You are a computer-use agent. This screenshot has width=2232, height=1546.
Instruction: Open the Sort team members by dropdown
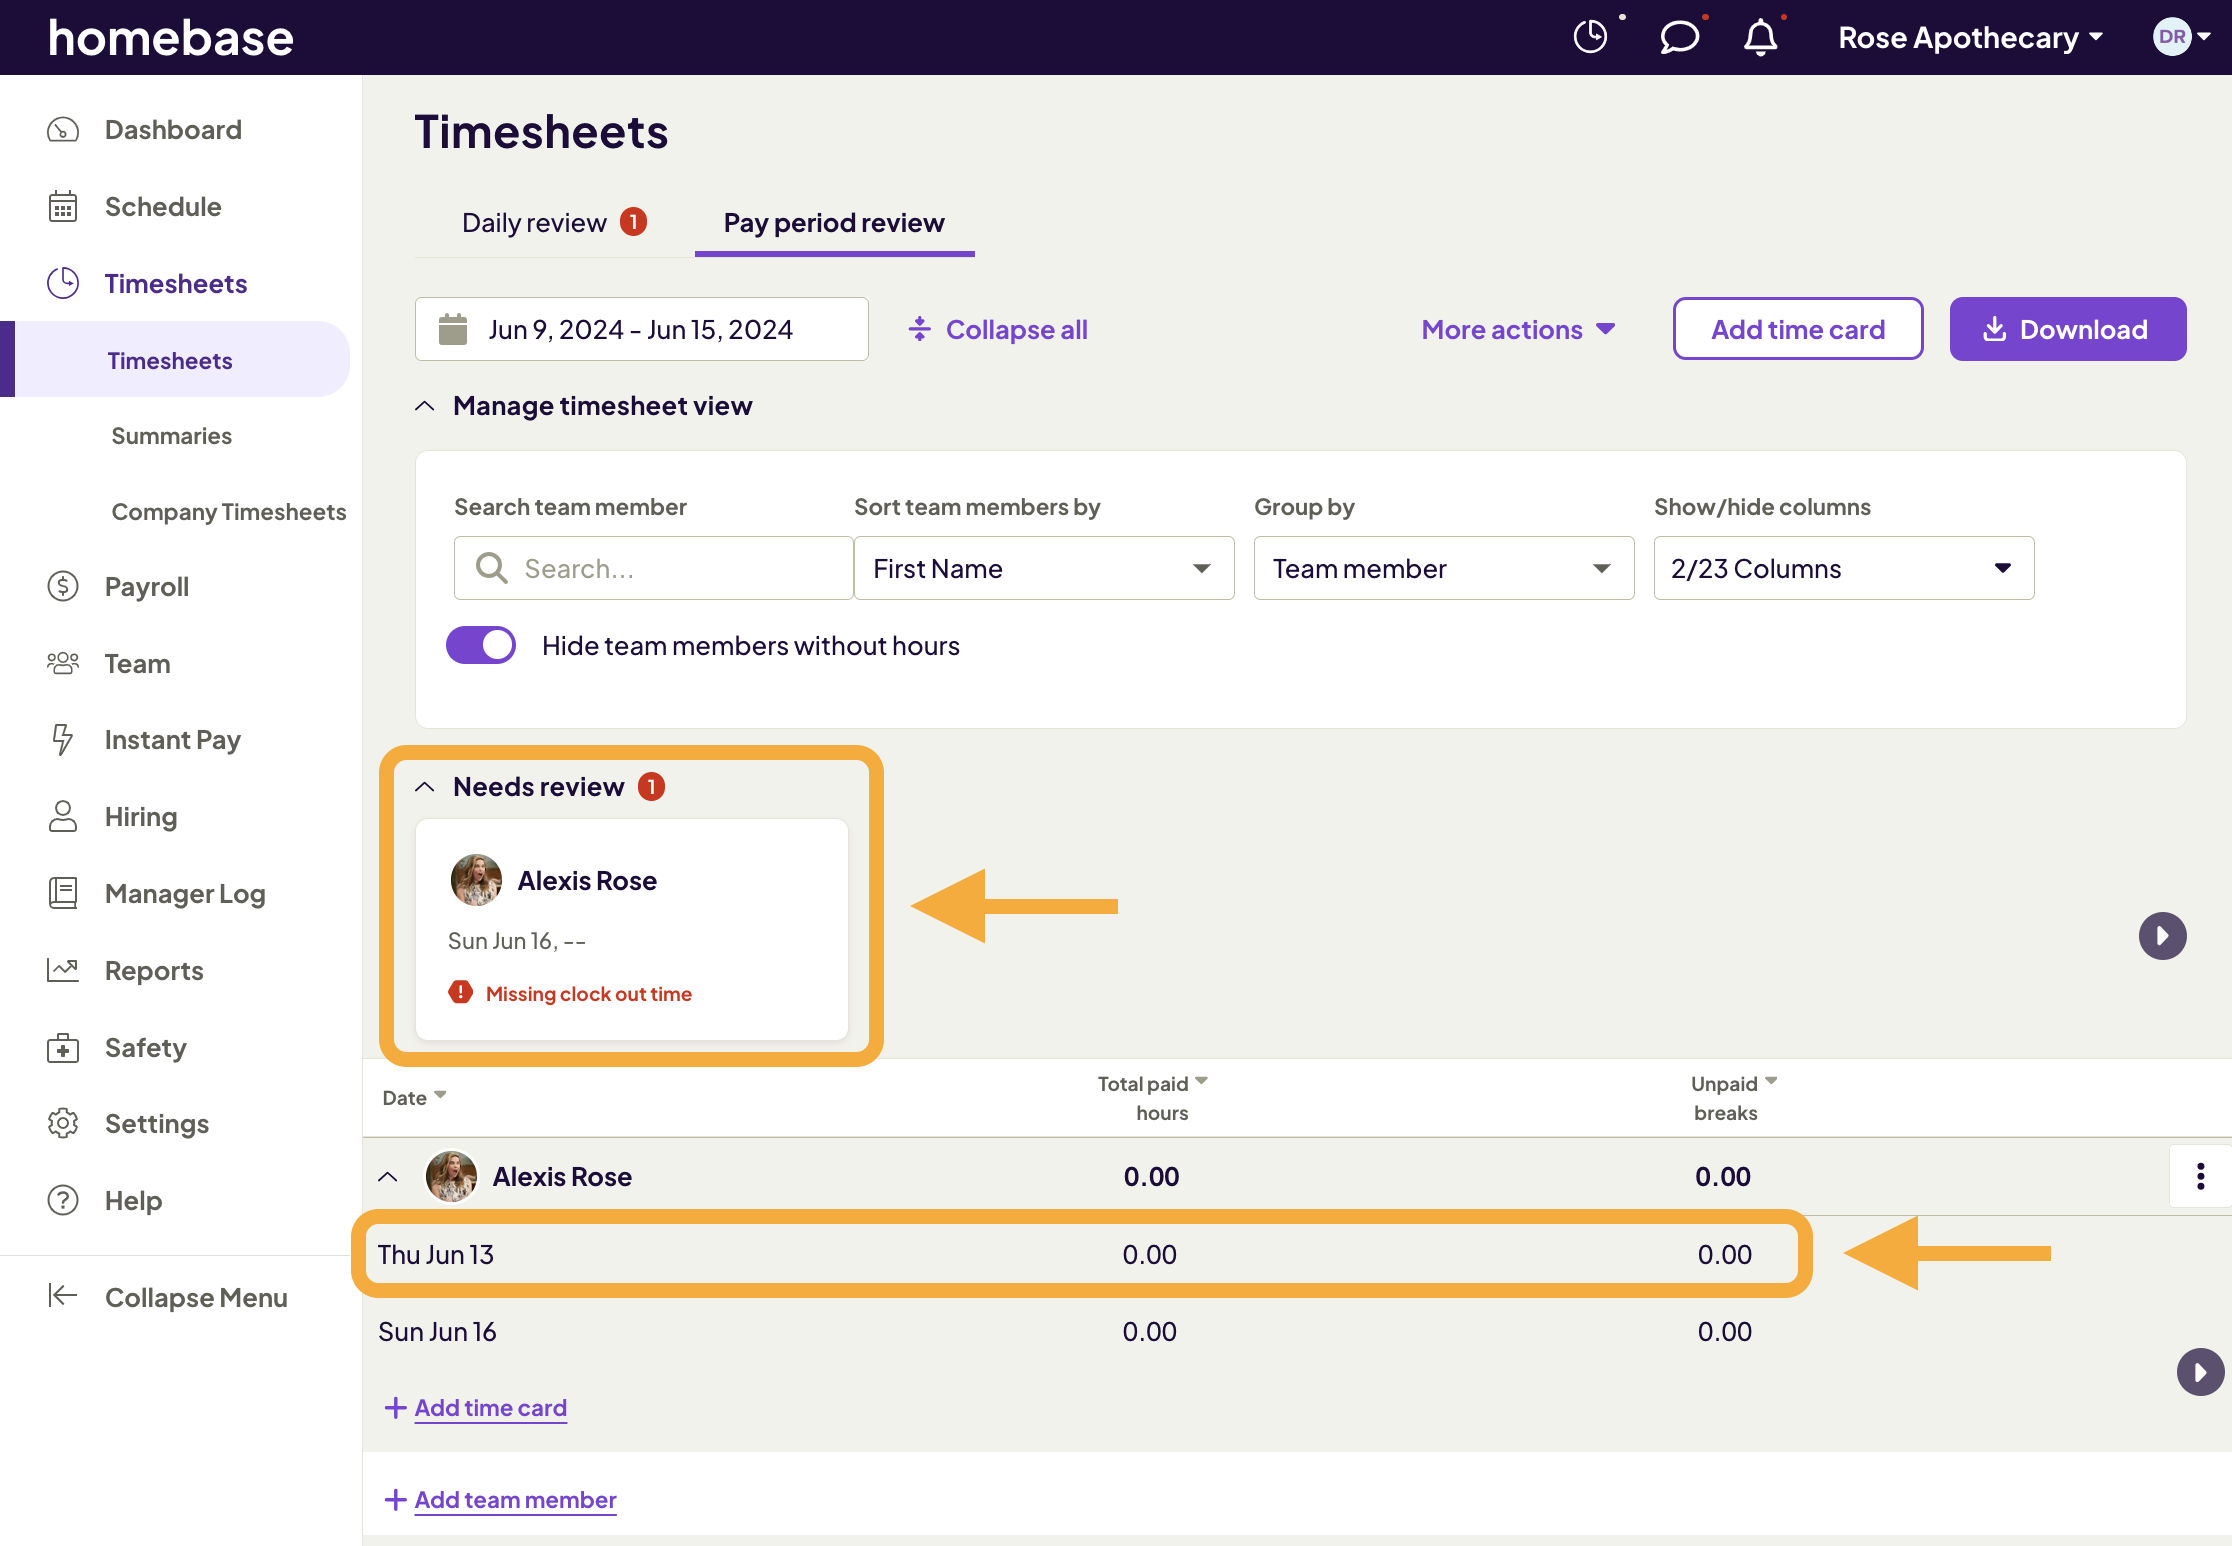tap(1043, 568)
